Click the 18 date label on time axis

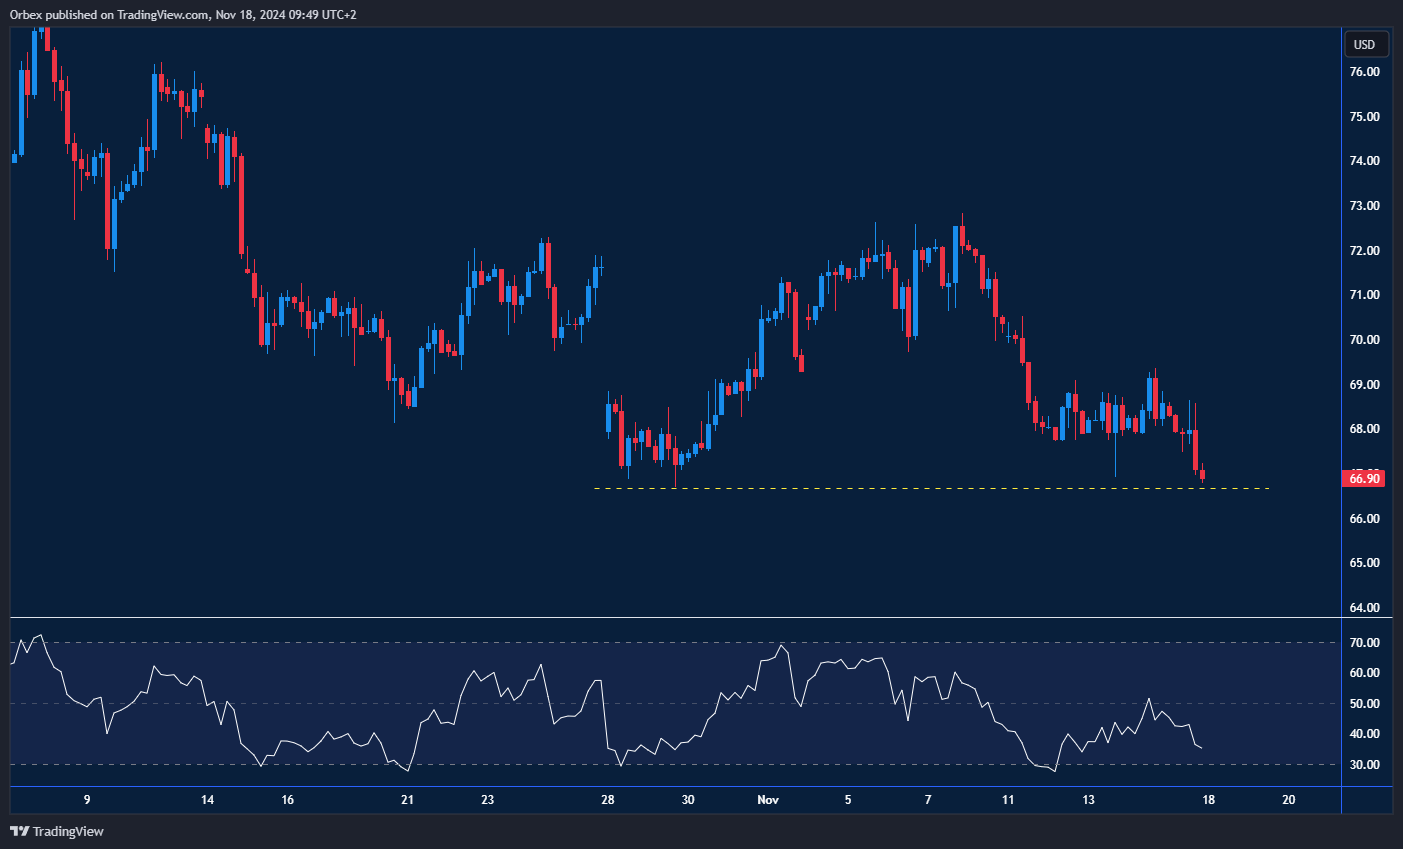[1208, 800]
